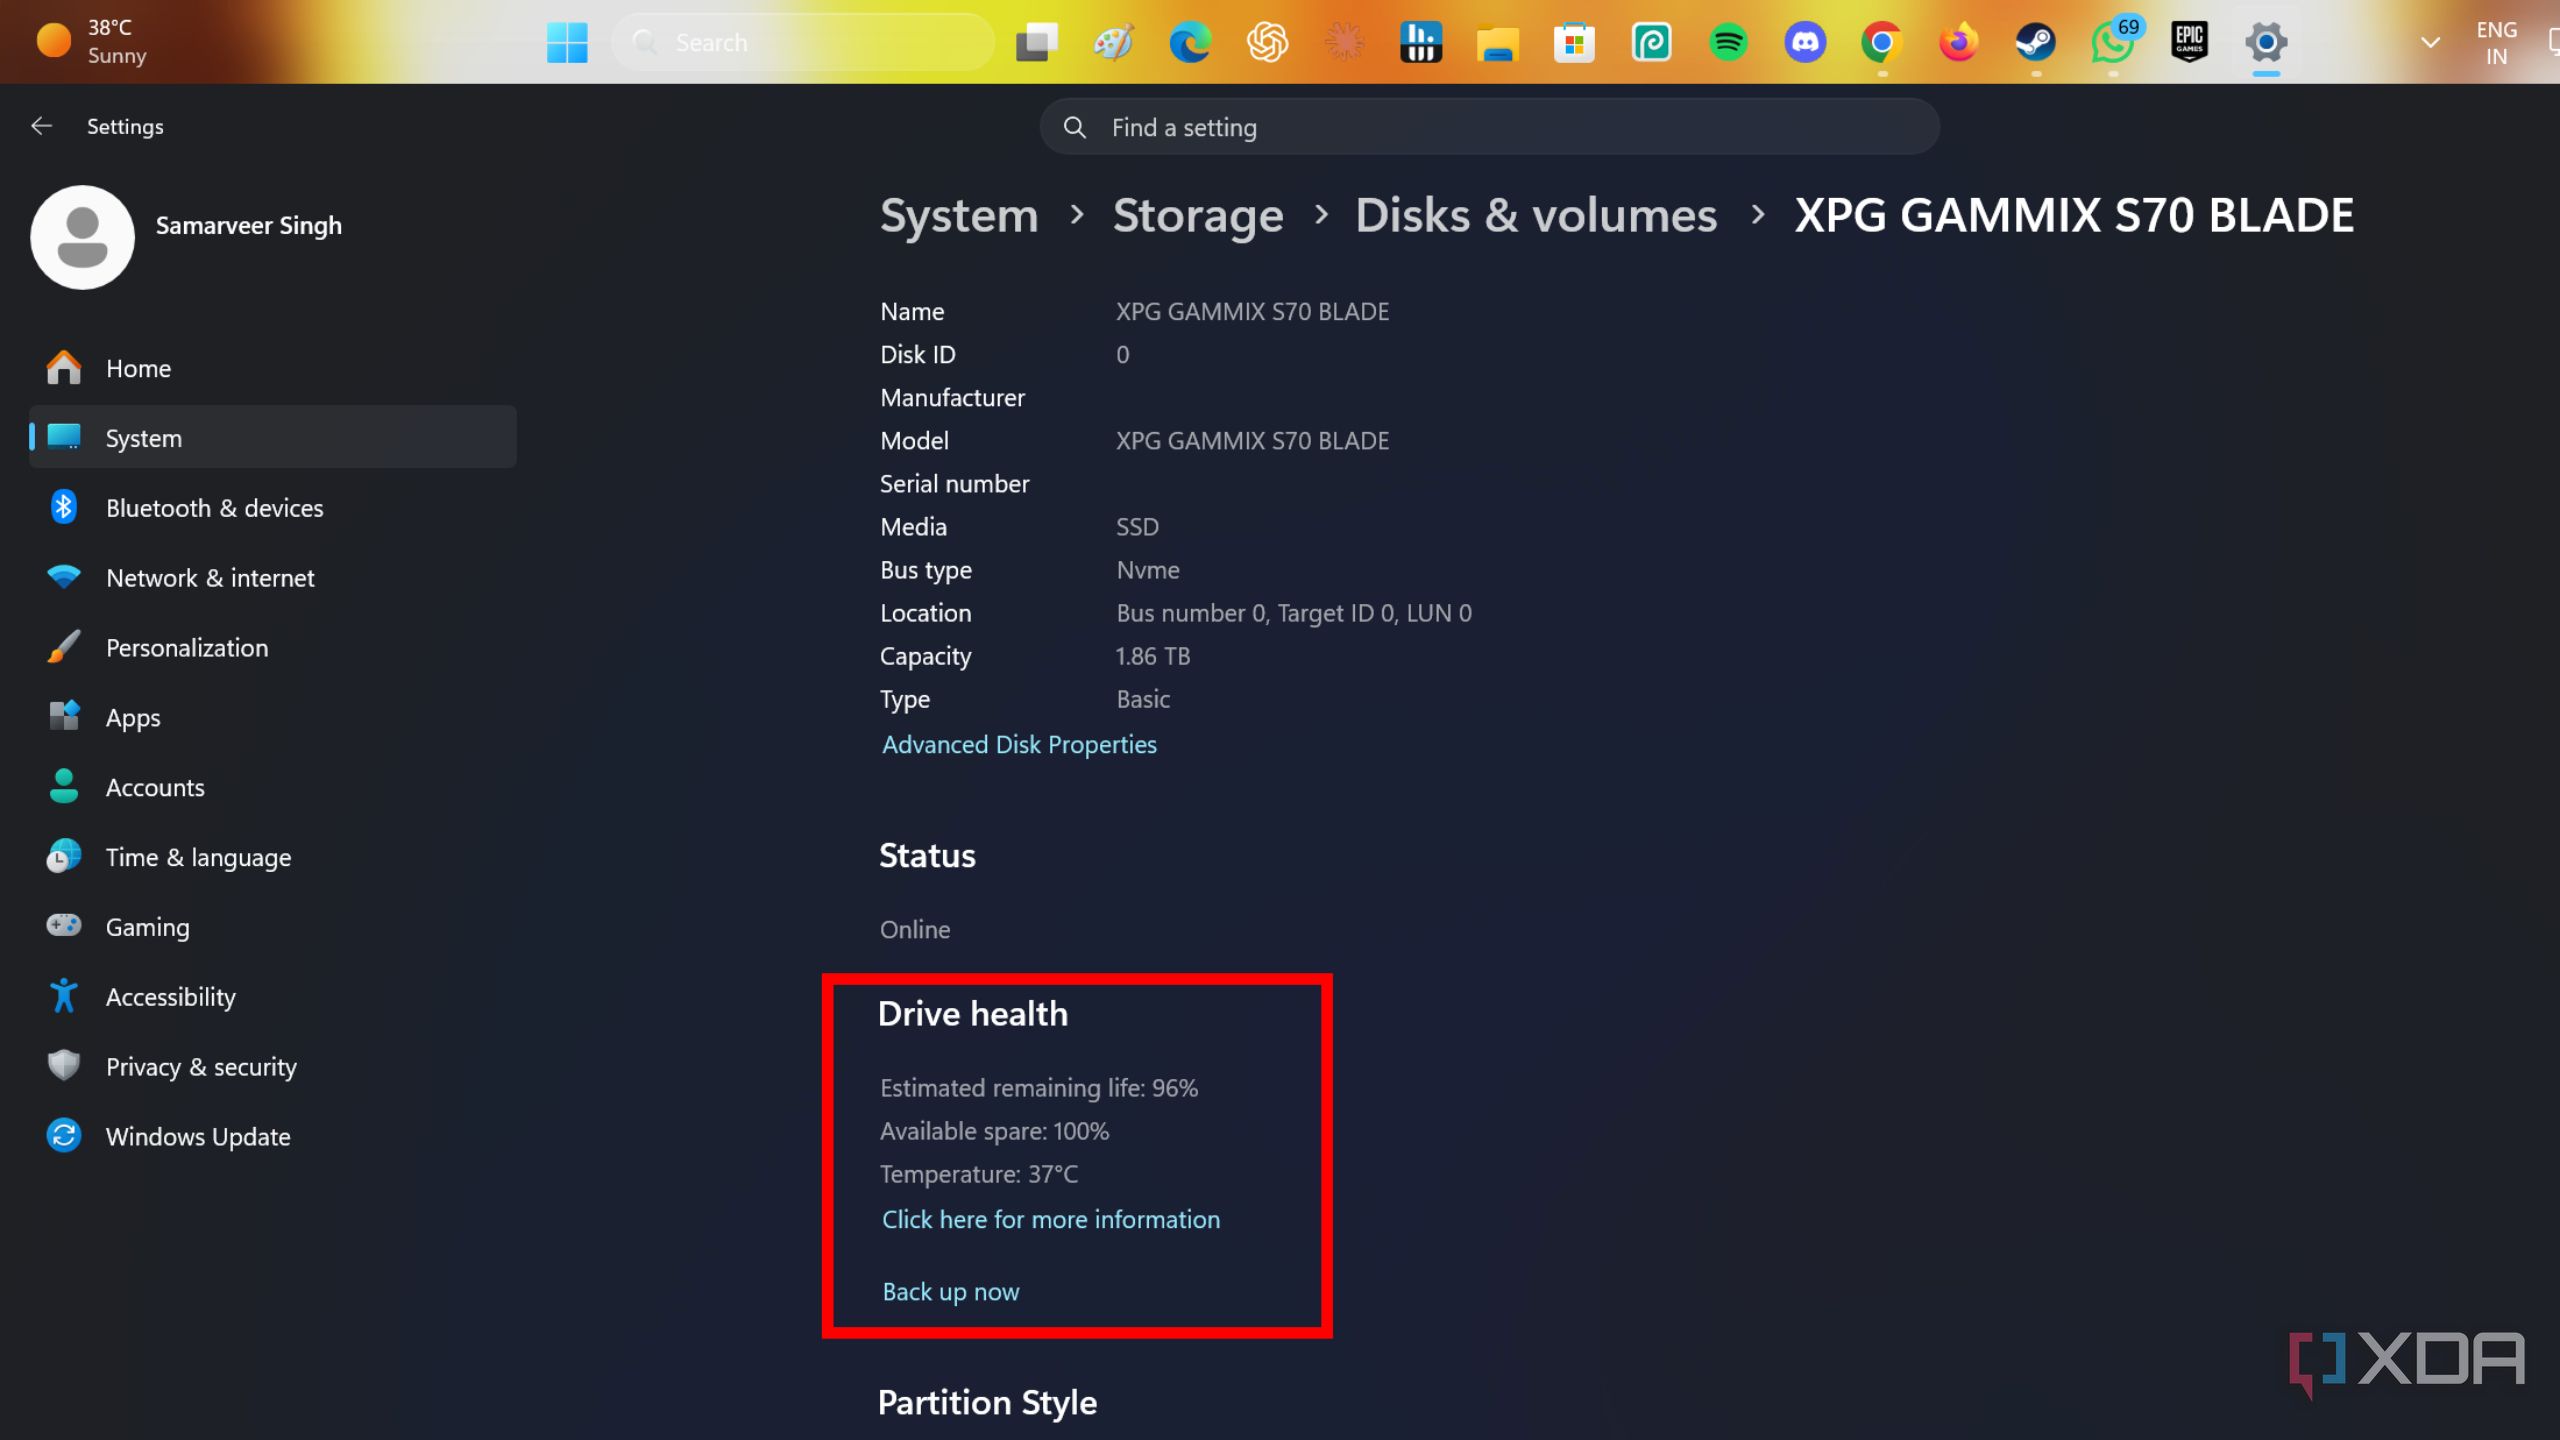Launch Epic Games from the taskbar
The image size is (2560, 1440).
[x=2189, y=42]
